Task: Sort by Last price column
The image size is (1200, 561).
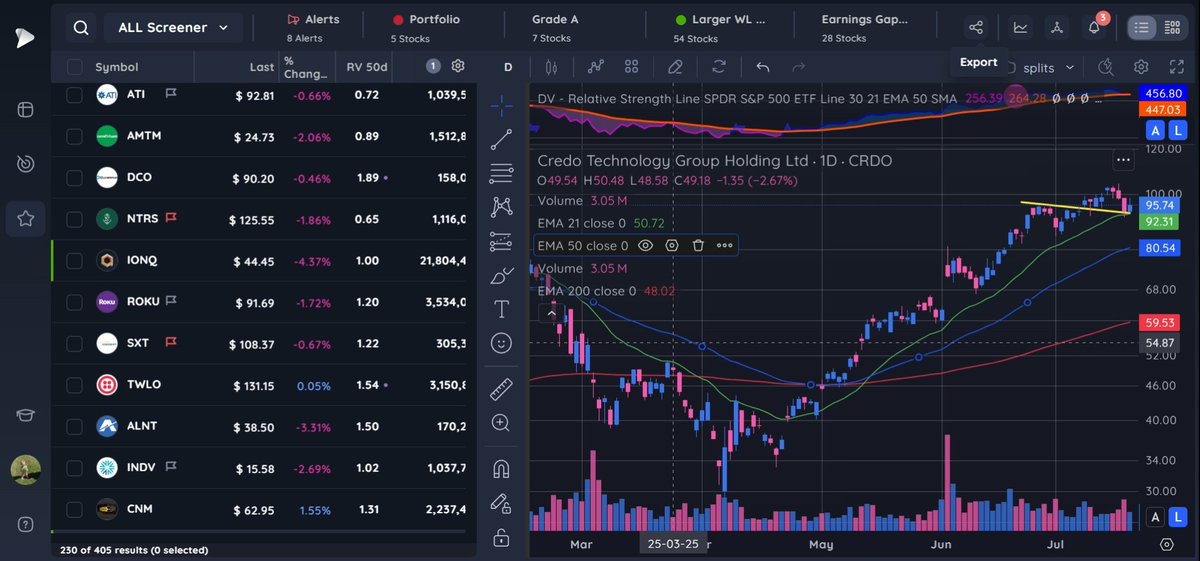Action: [x=262, y=67]
